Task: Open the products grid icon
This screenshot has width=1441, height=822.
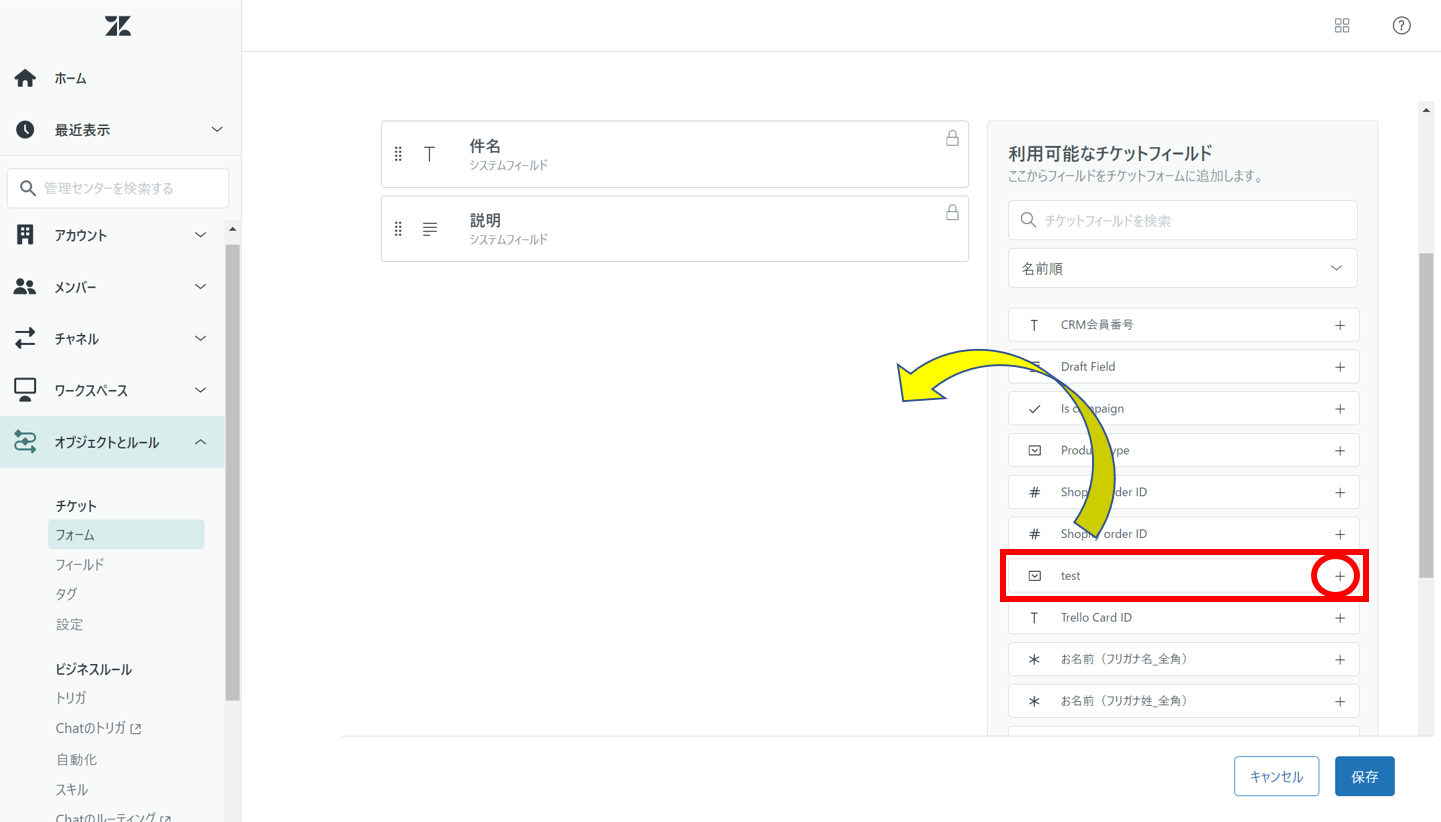Action: [1342, 26]
